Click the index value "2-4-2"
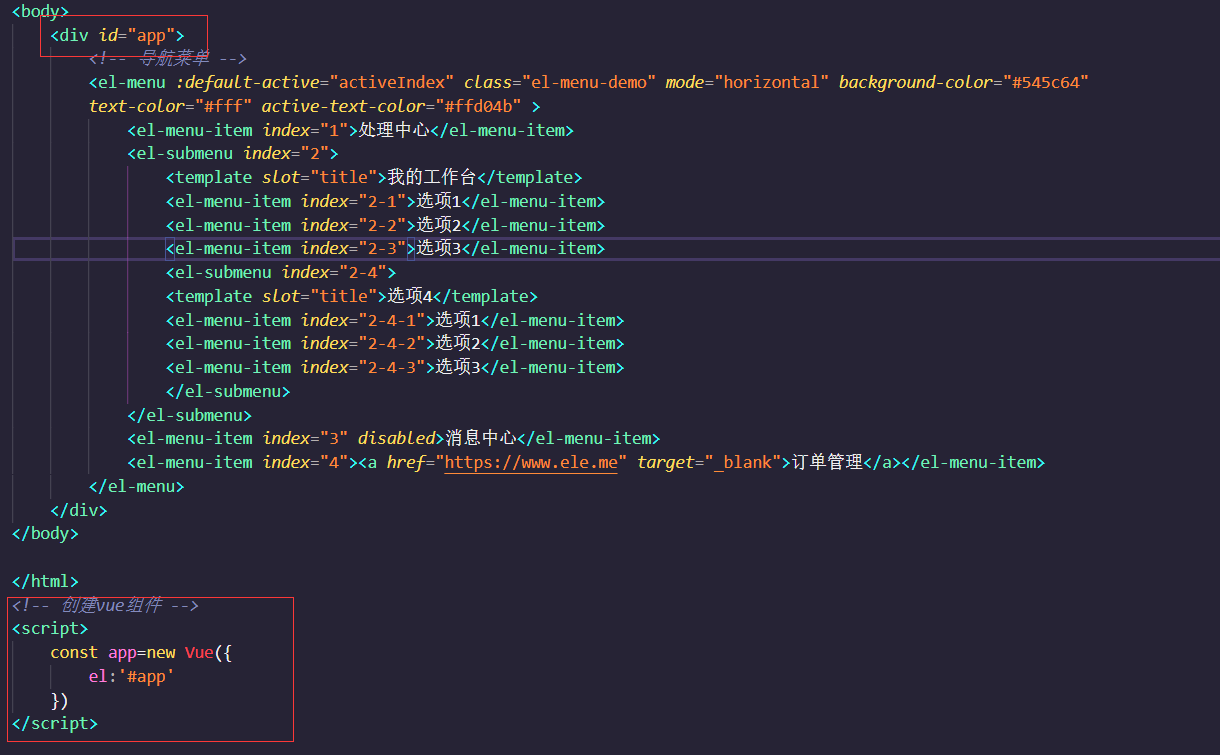Screen dimensions: 1220x755 click(393, 343)
